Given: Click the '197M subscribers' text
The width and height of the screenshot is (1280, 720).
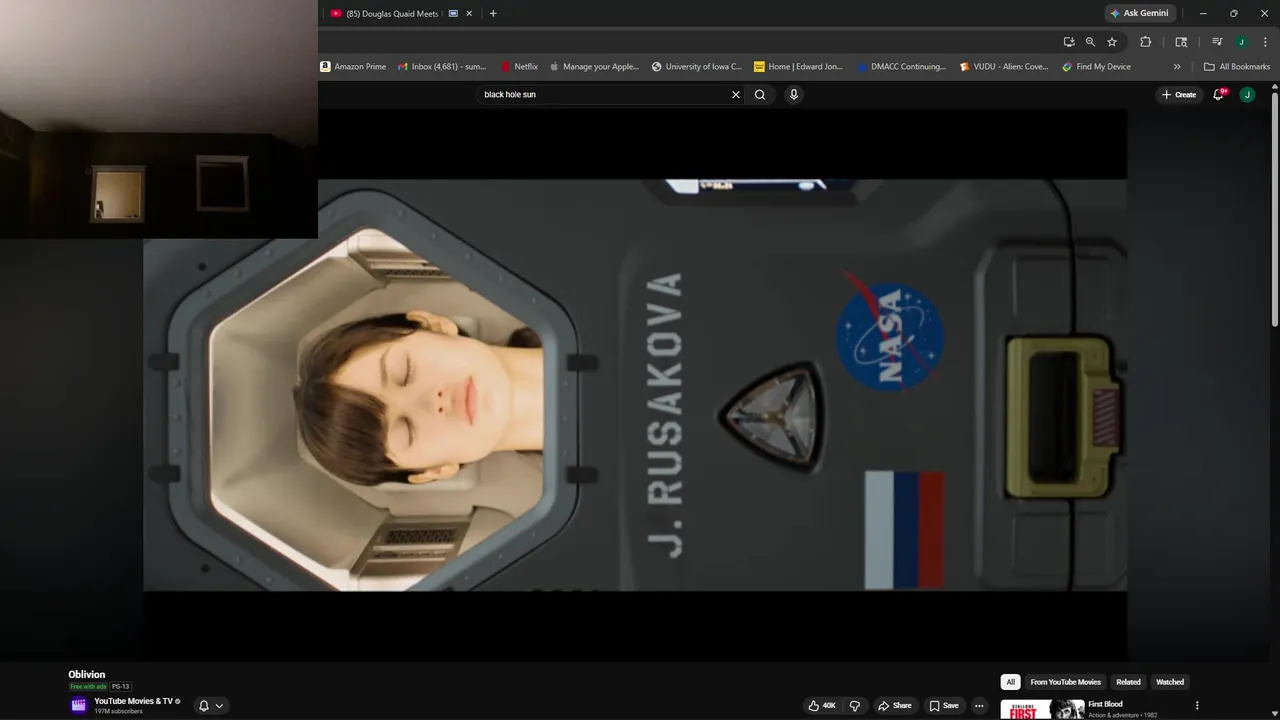Looking at the screenshot, I should click(x=118, y=711).
